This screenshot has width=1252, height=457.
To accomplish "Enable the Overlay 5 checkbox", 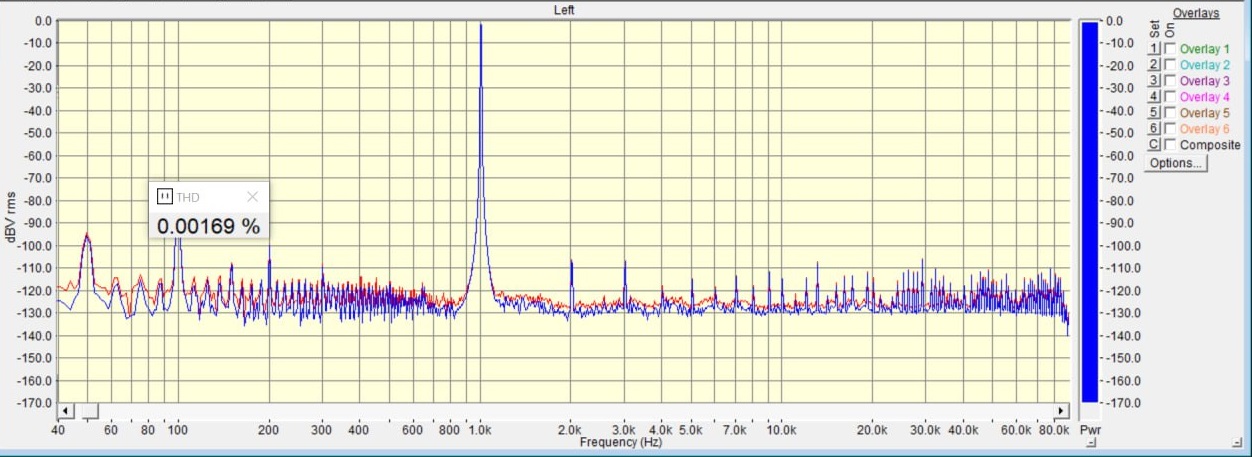I will tap(1170, 113).
